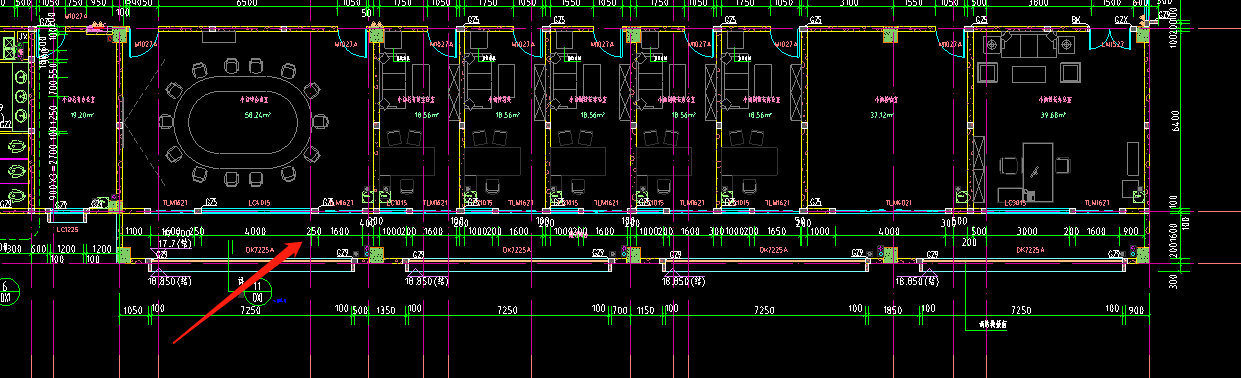The height and width of the screenshot is (378, 1241).
Task: Select the 1350 dimension text
Action: tap(386, 311)
